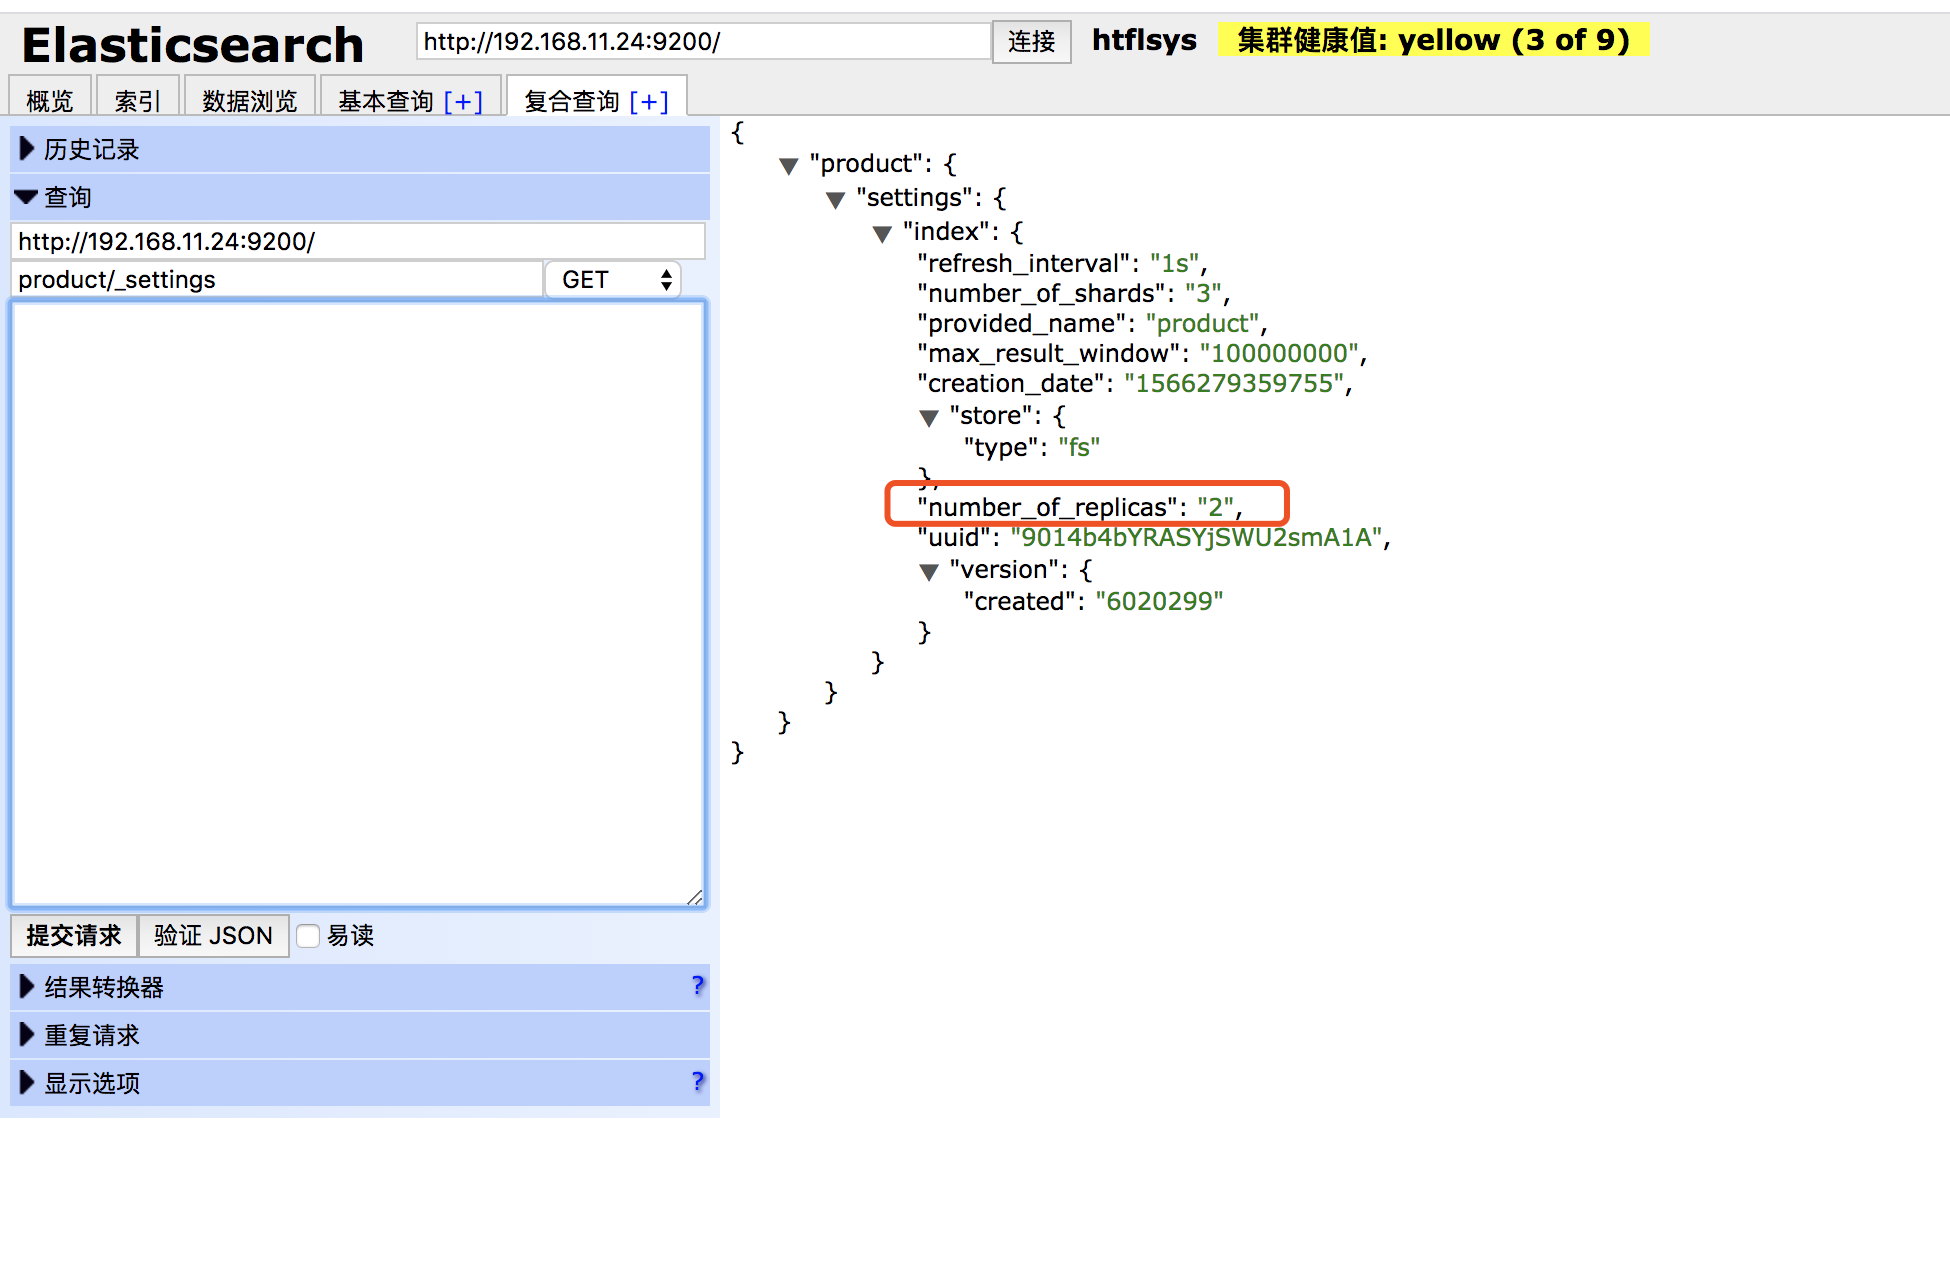Collapse the "version" JSON node triangle
The height and width of the screenshot is (1276, 1950).
tap(928, 572)
